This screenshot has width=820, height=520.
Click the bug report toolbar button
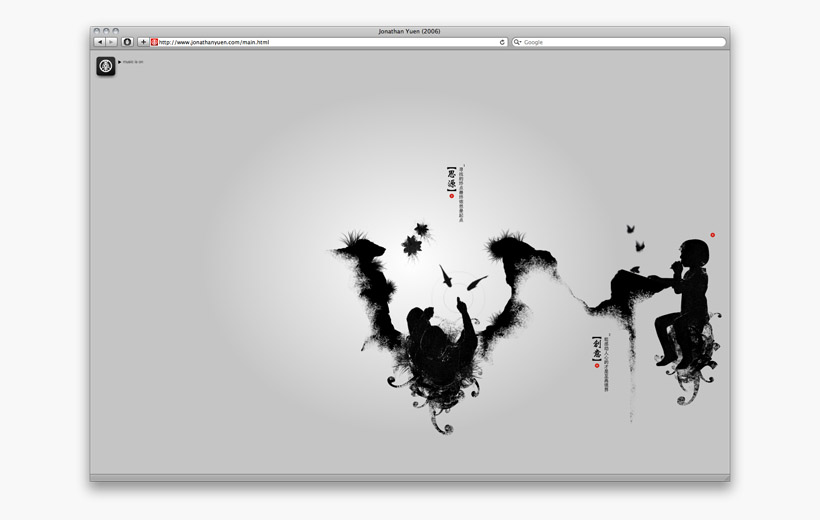point(127,42)
